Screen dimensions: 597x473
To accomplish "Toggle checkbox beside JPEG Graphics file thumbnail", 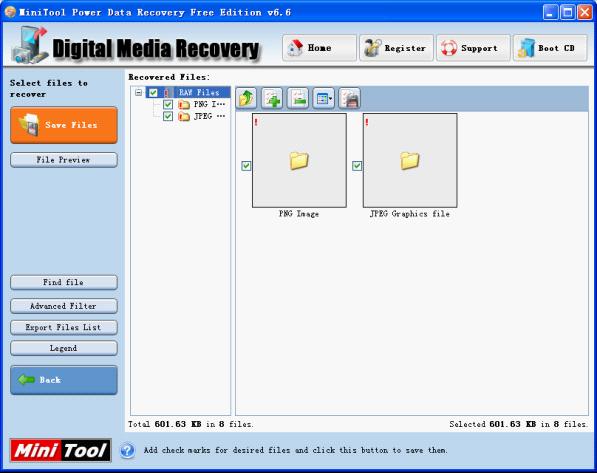I will click(357, 166).
